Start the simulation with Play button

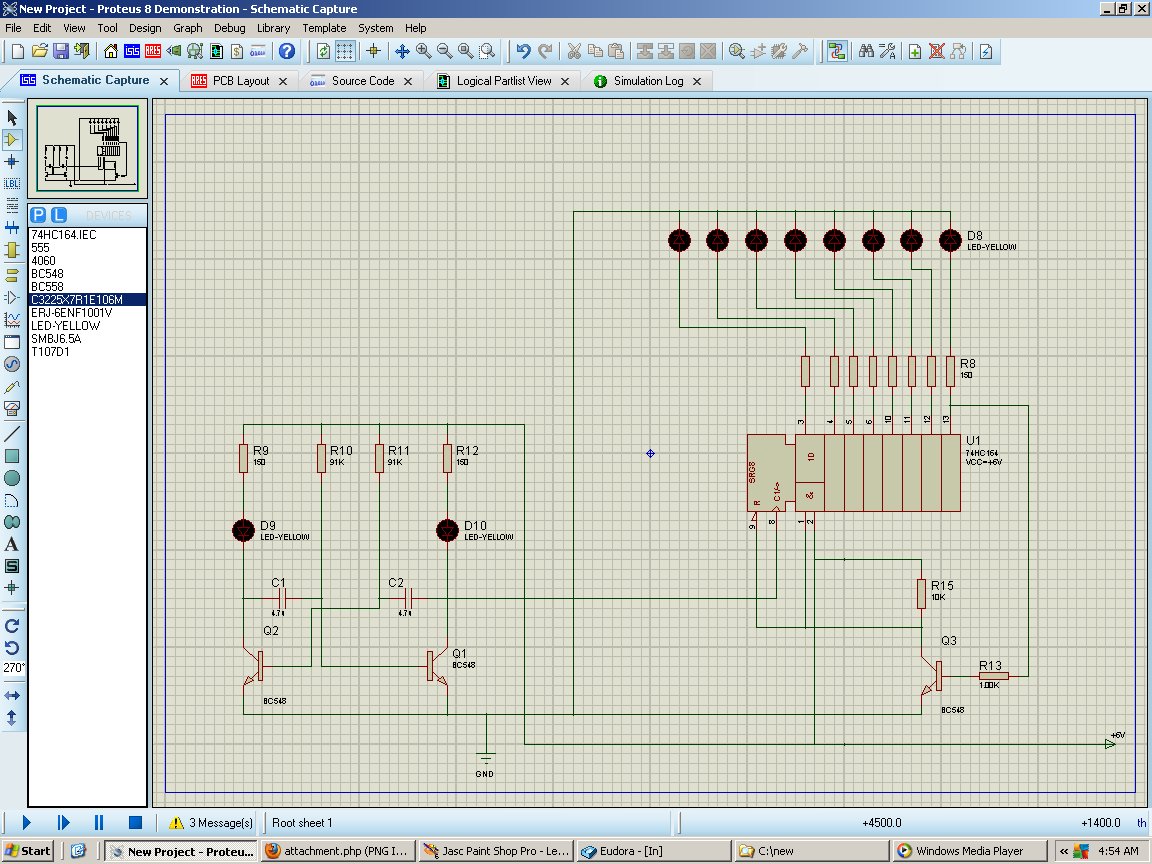[x=26, y=822]
